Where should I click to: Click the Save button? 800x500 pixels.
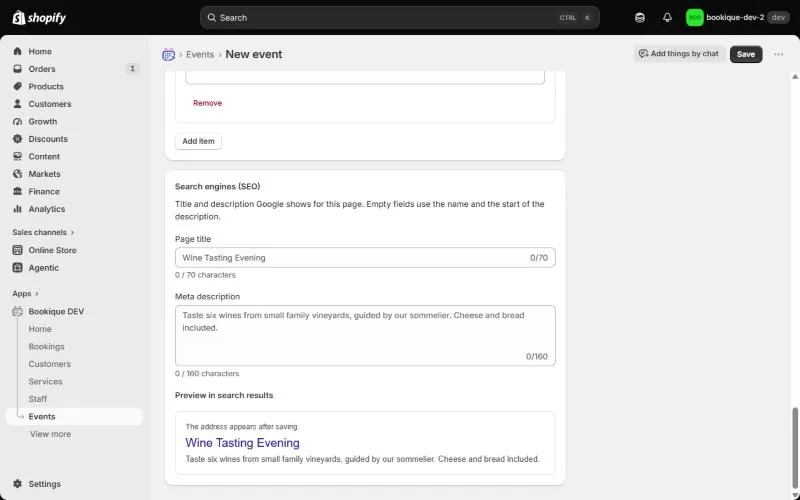tap(746, 54)
